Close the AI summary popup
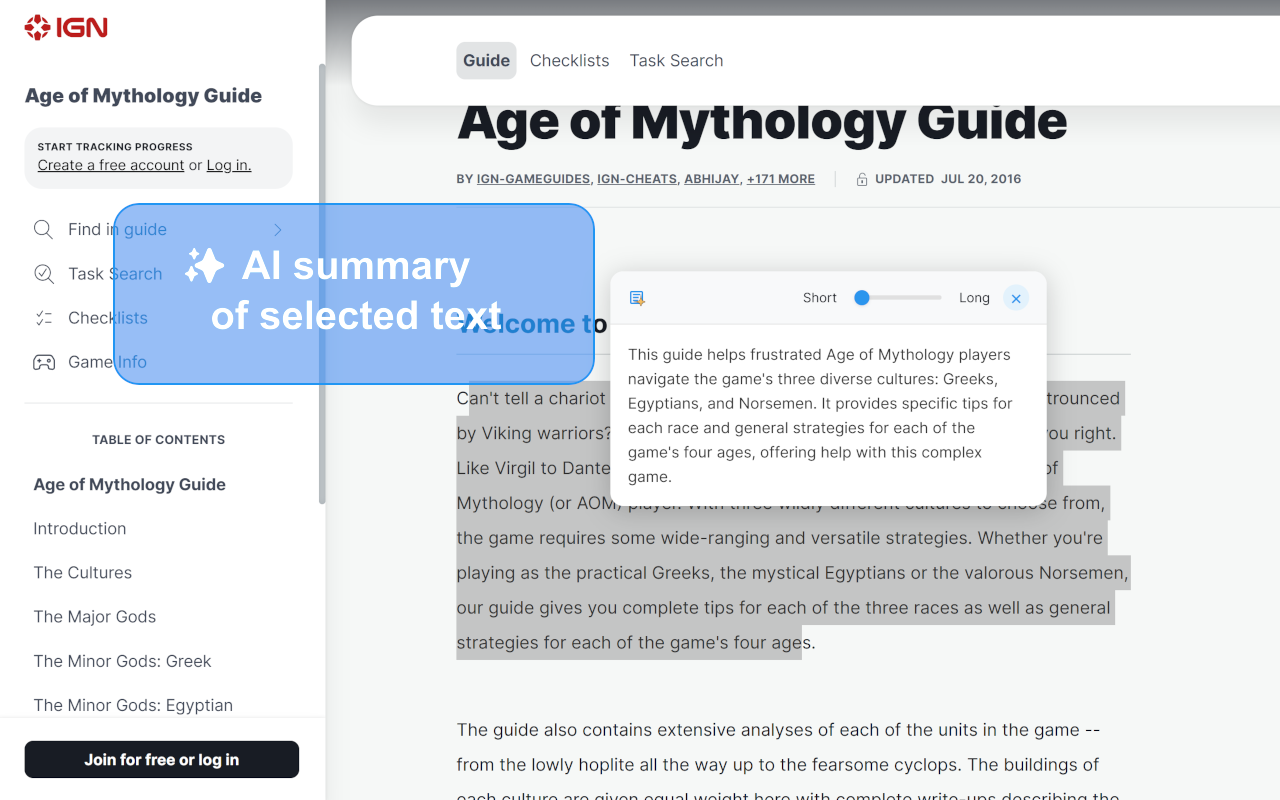 (1016, 298)
